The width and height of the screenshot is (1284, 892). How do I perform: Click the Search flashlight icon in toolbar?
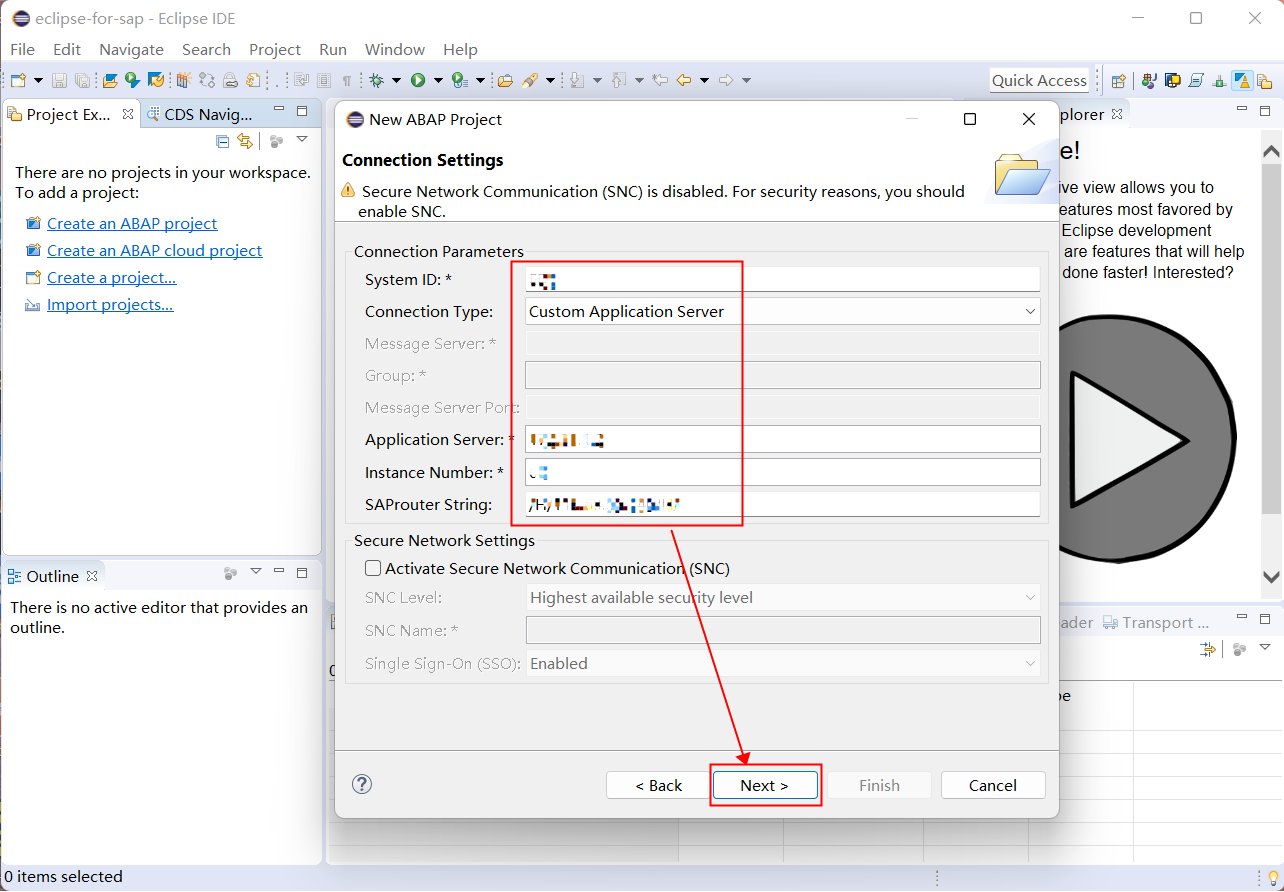click(x=530, y=80)
